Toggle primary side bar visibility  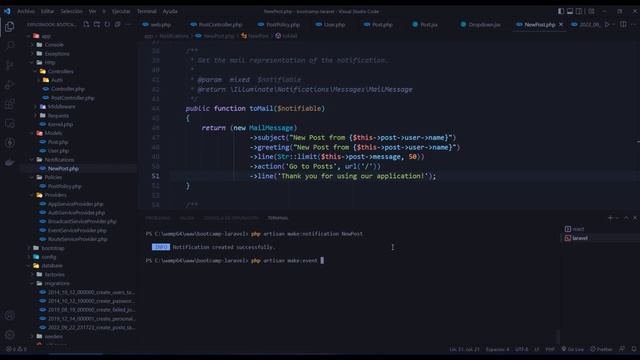tap(561, 11)
